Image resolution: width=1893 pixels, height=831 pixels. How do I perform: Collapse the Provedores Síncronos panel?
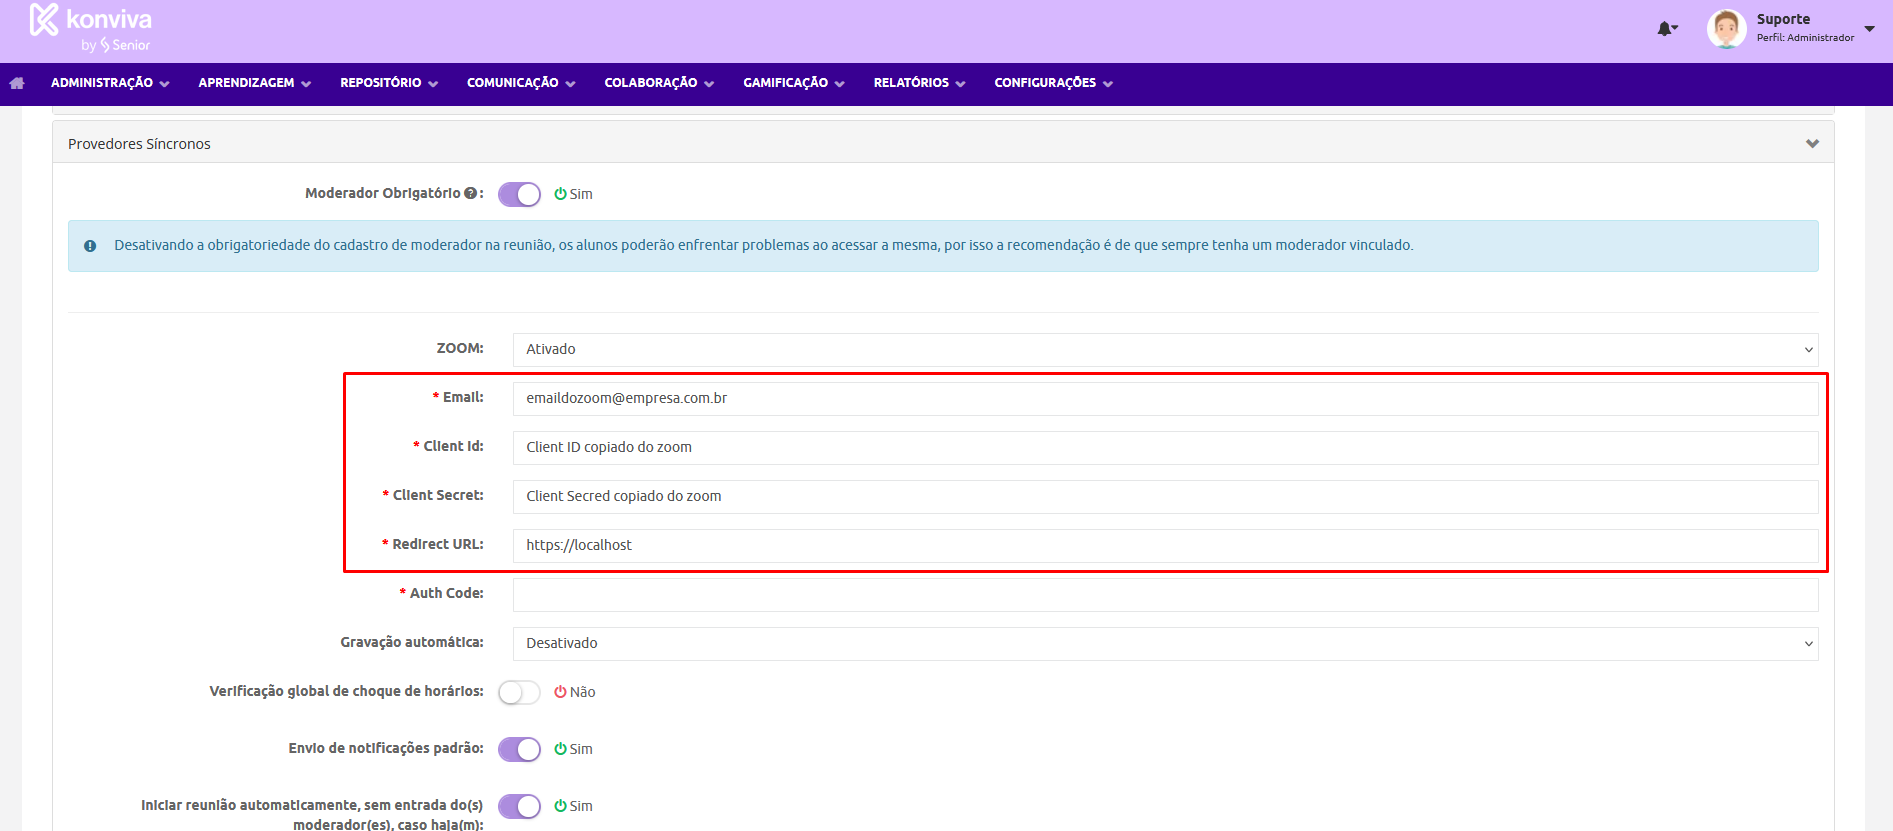pos(1812,144)
